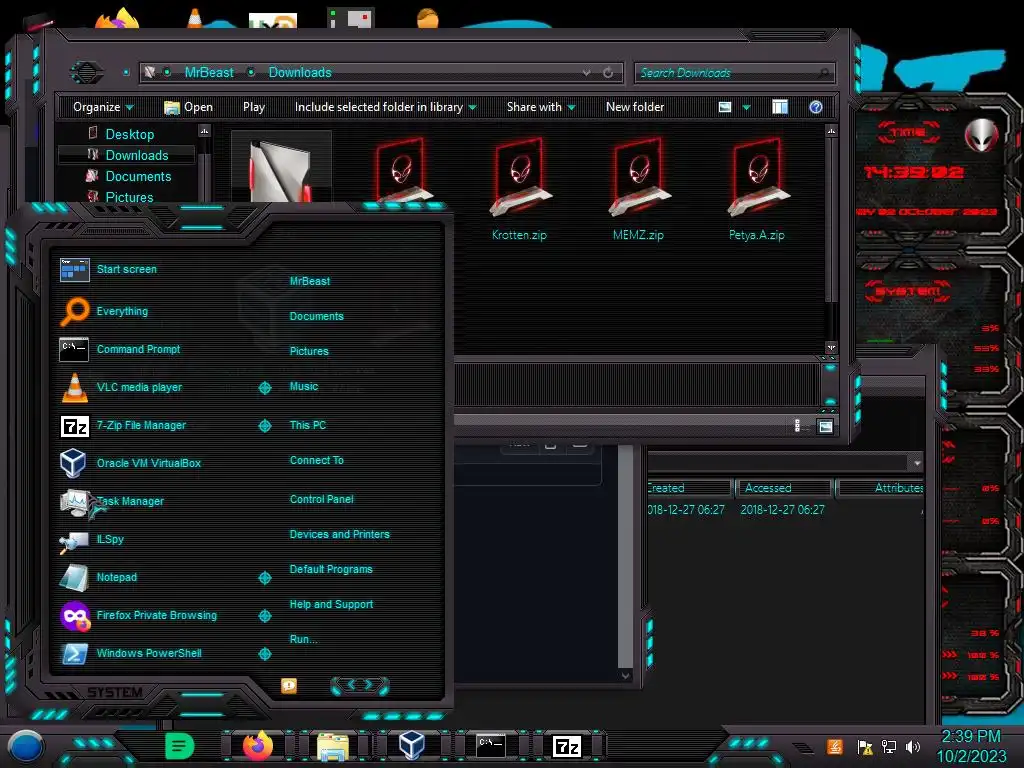
Task: Click the volume speaker tray icon
Action: point(913,747)
